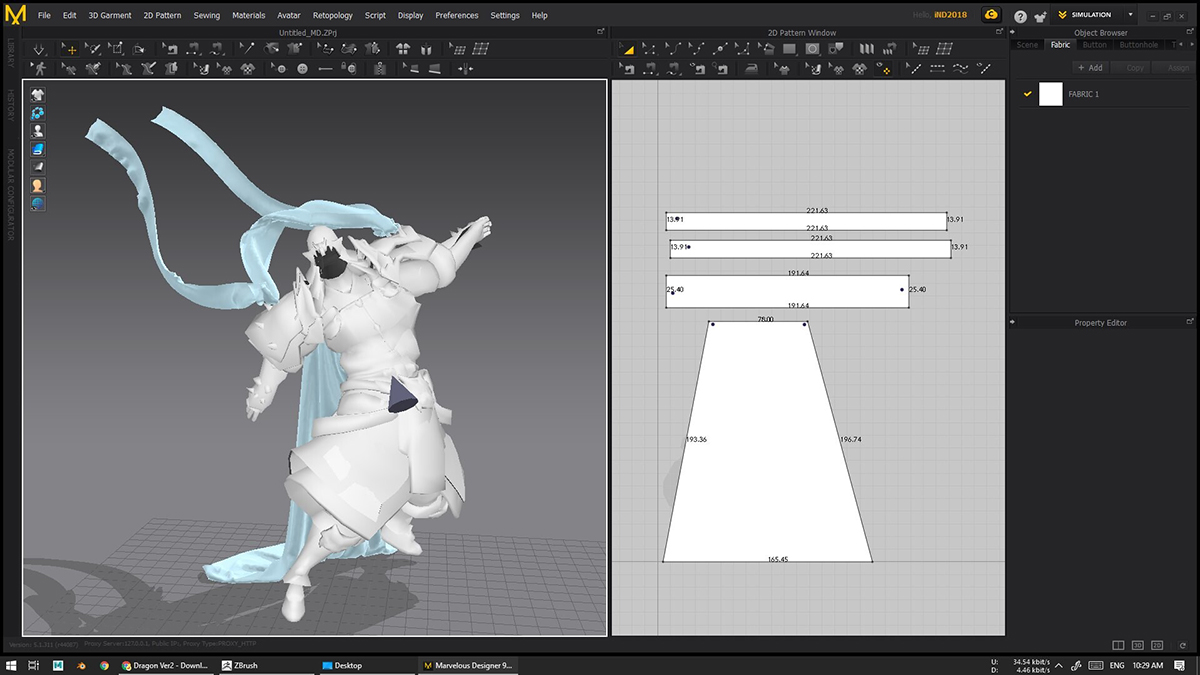
Task: Open the Sewing menu
Action: point(207,16)
